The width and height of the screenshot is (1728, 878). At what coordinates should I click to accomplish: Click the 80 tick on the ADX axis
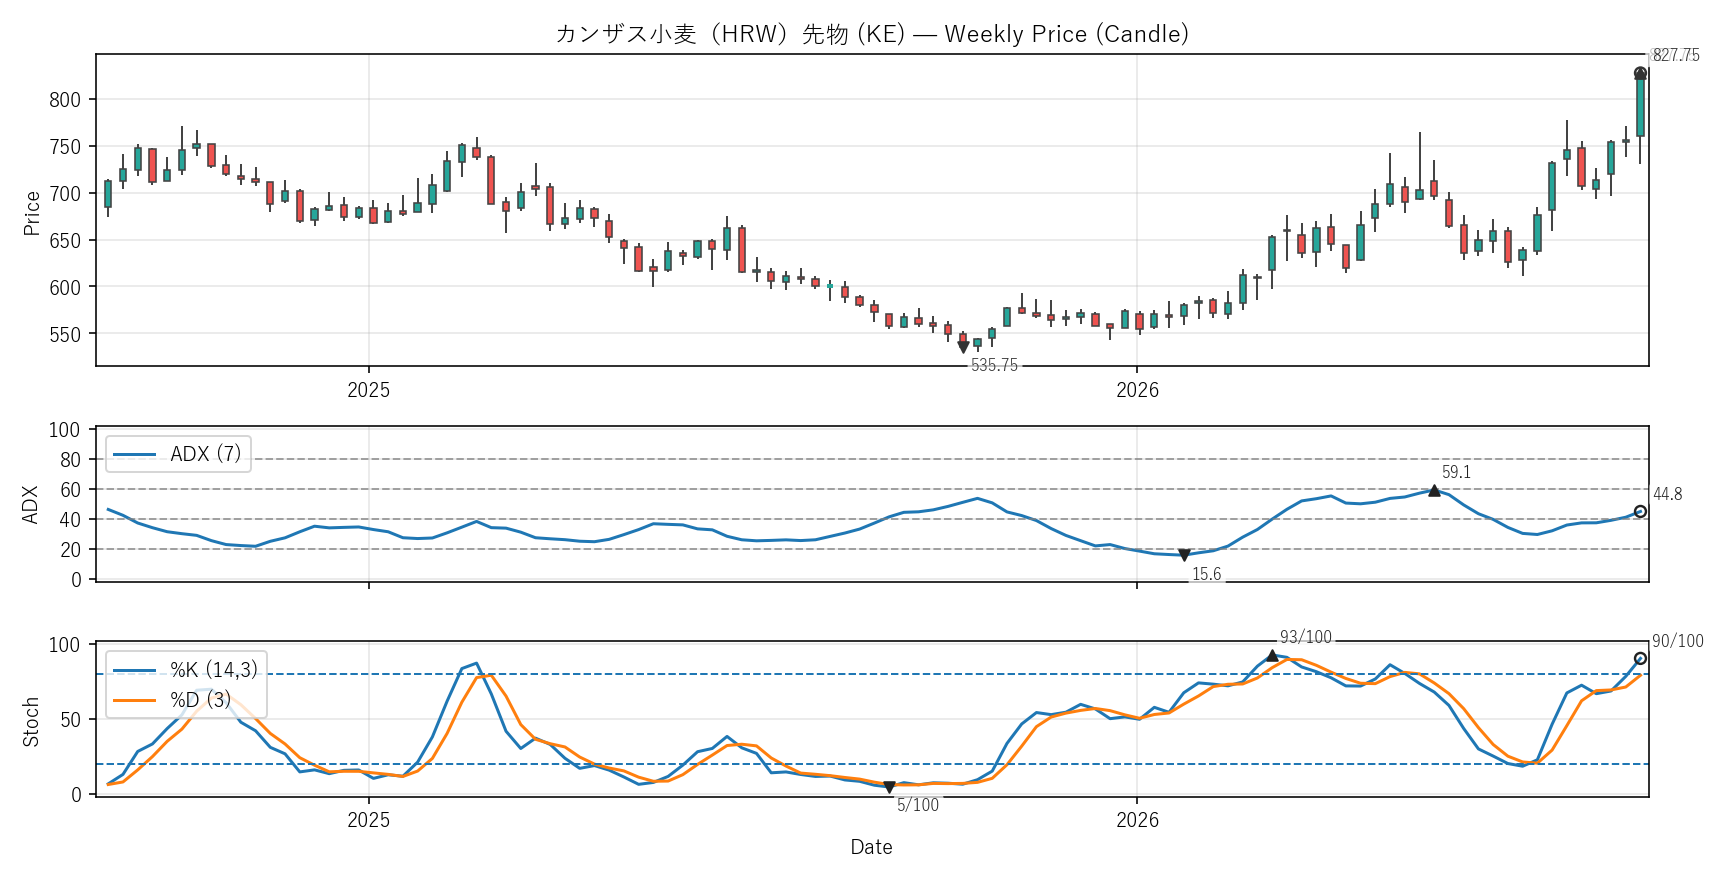pyautogui.click(x=71, y=460)
